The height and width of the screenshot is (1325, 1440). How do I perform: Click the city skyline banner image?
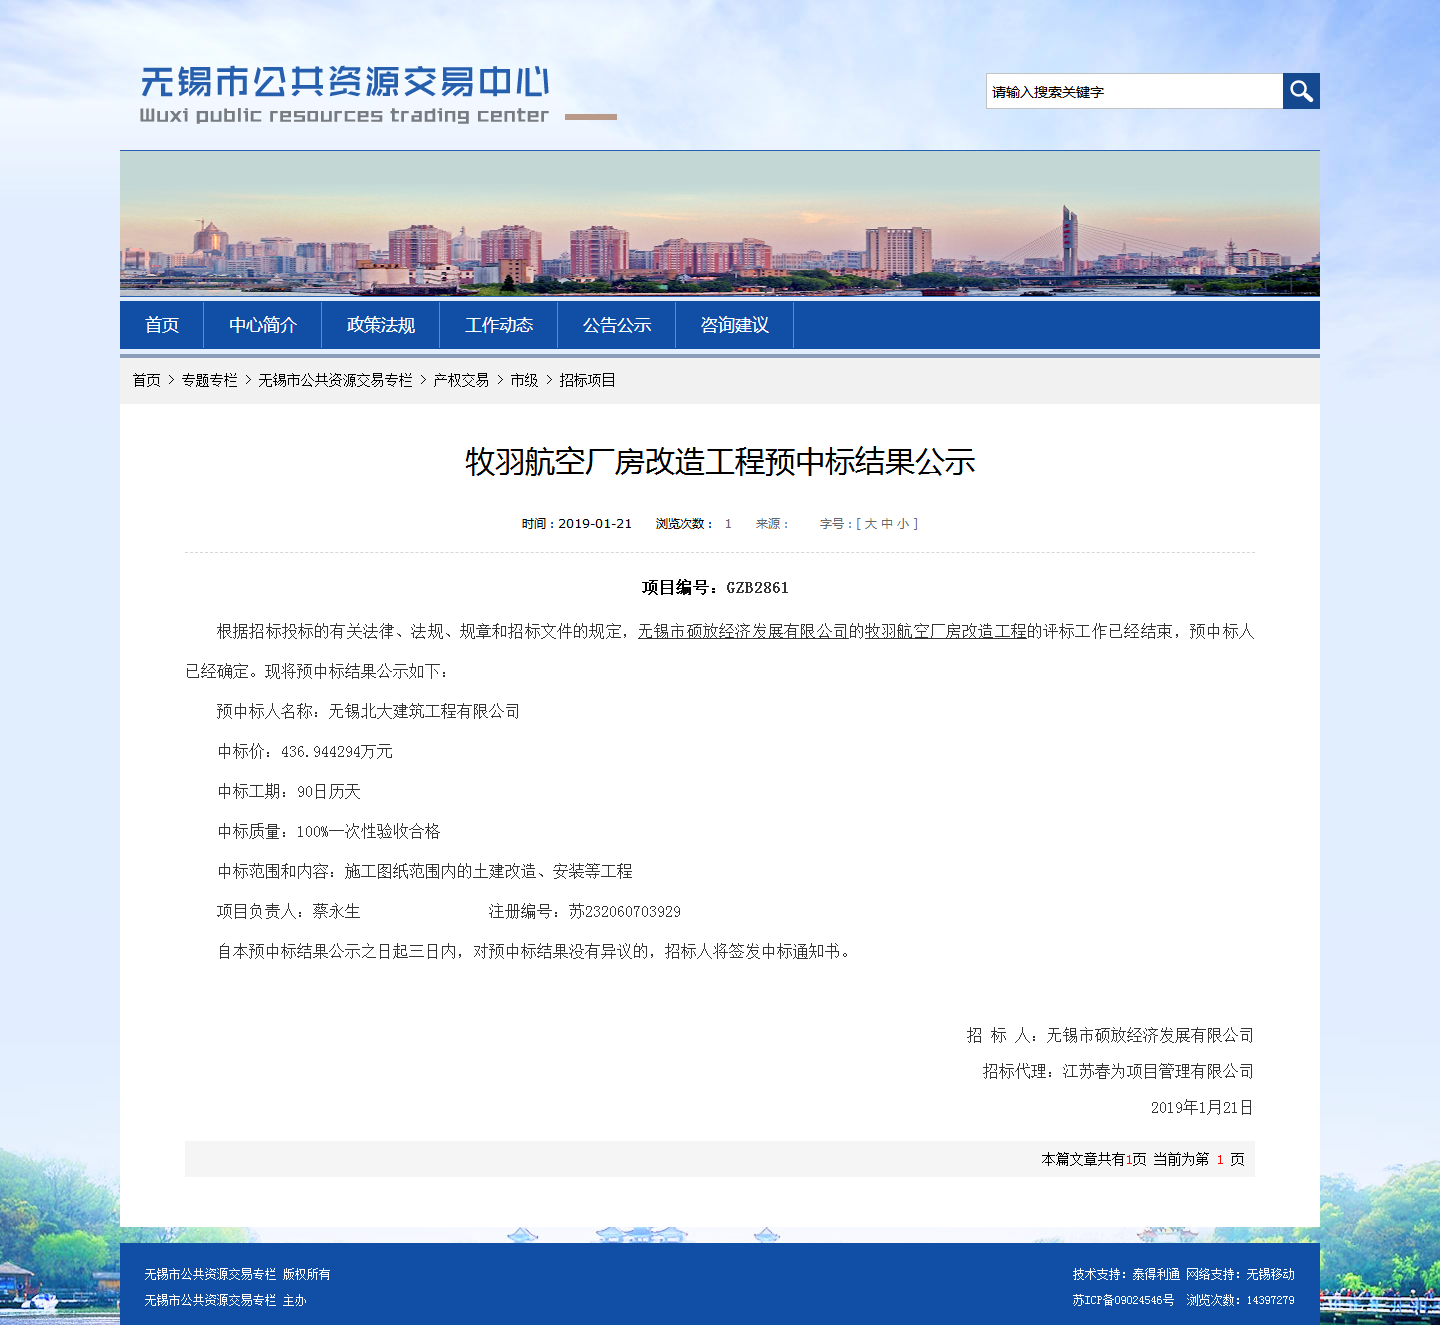(x=720, y=224)
